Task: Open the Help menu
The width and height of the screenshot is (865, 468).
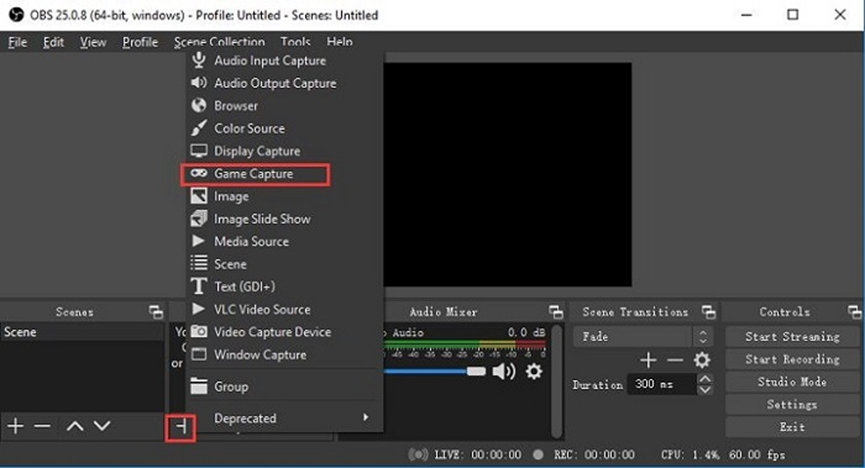Action: pos(339,42)
